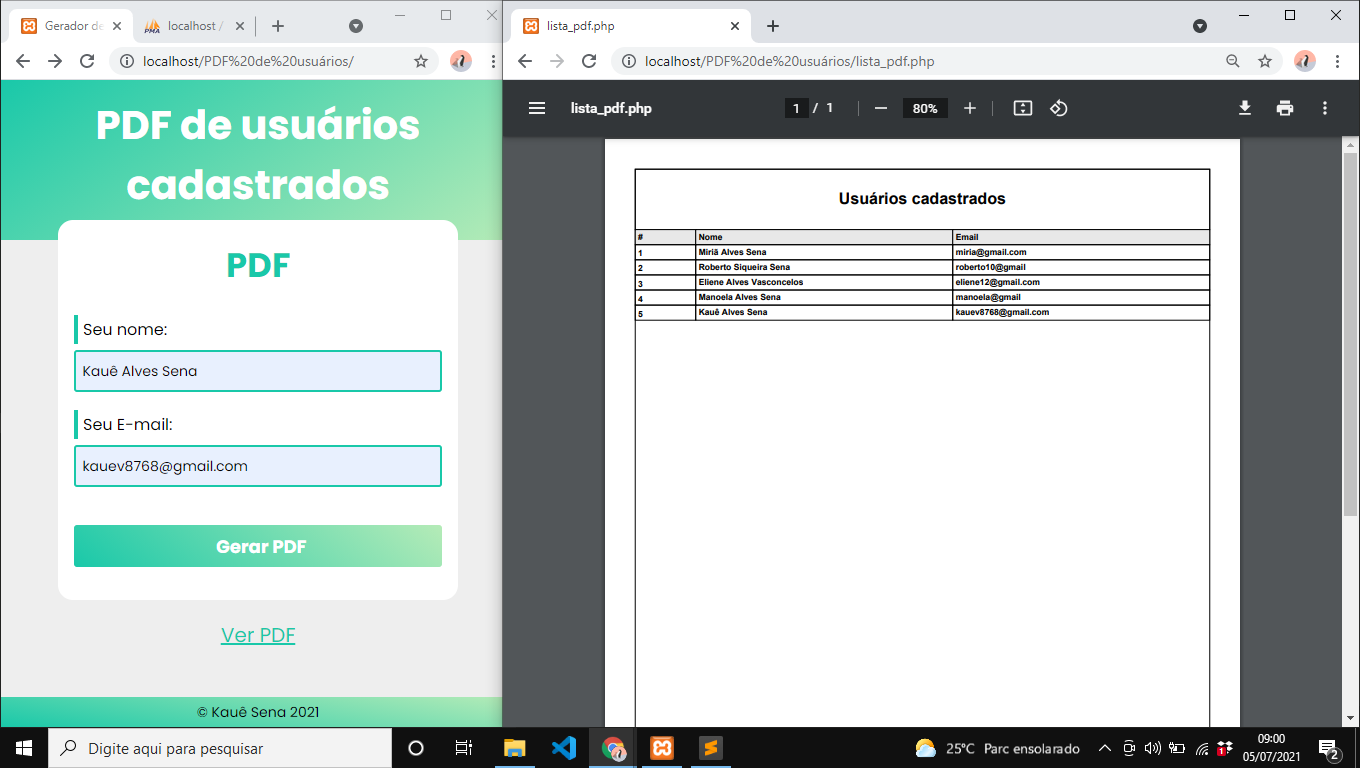Screen dimensions: 1360x768
Task: Open the tab search chevron in the browser
Action: 1200,26
